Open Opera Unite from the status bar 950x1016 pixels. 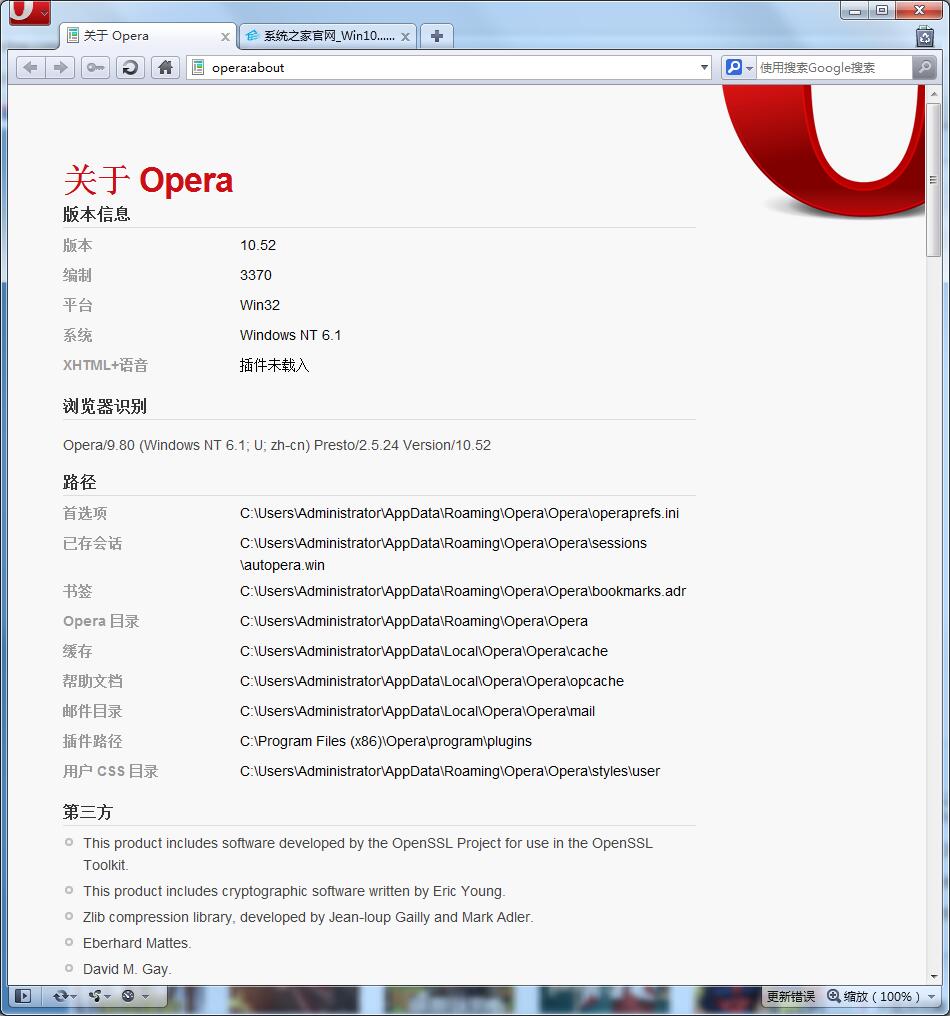(x=93, y=996)
